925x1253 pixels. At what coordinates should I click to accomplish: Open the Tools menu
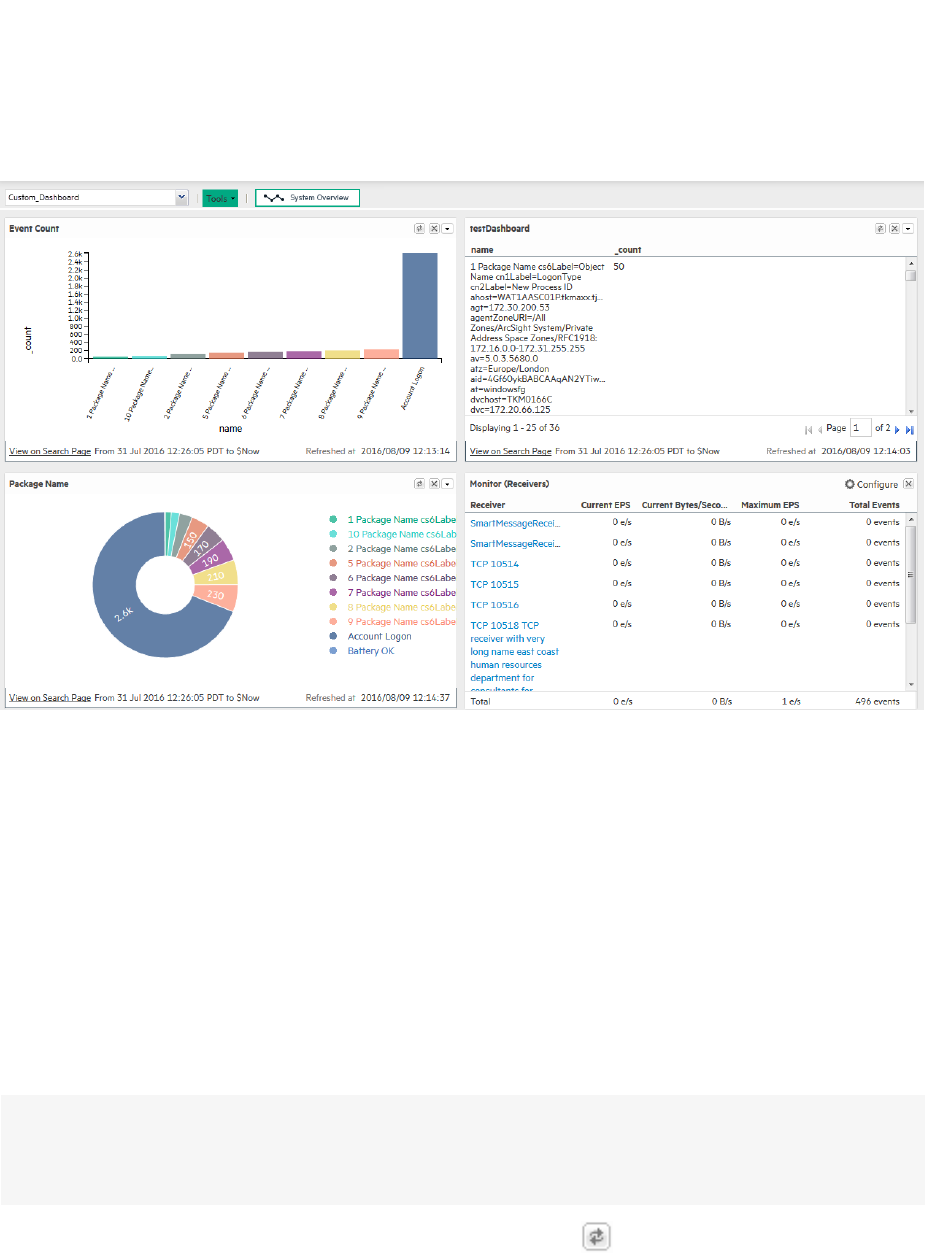pyautogui.click(x=220, y=198)
